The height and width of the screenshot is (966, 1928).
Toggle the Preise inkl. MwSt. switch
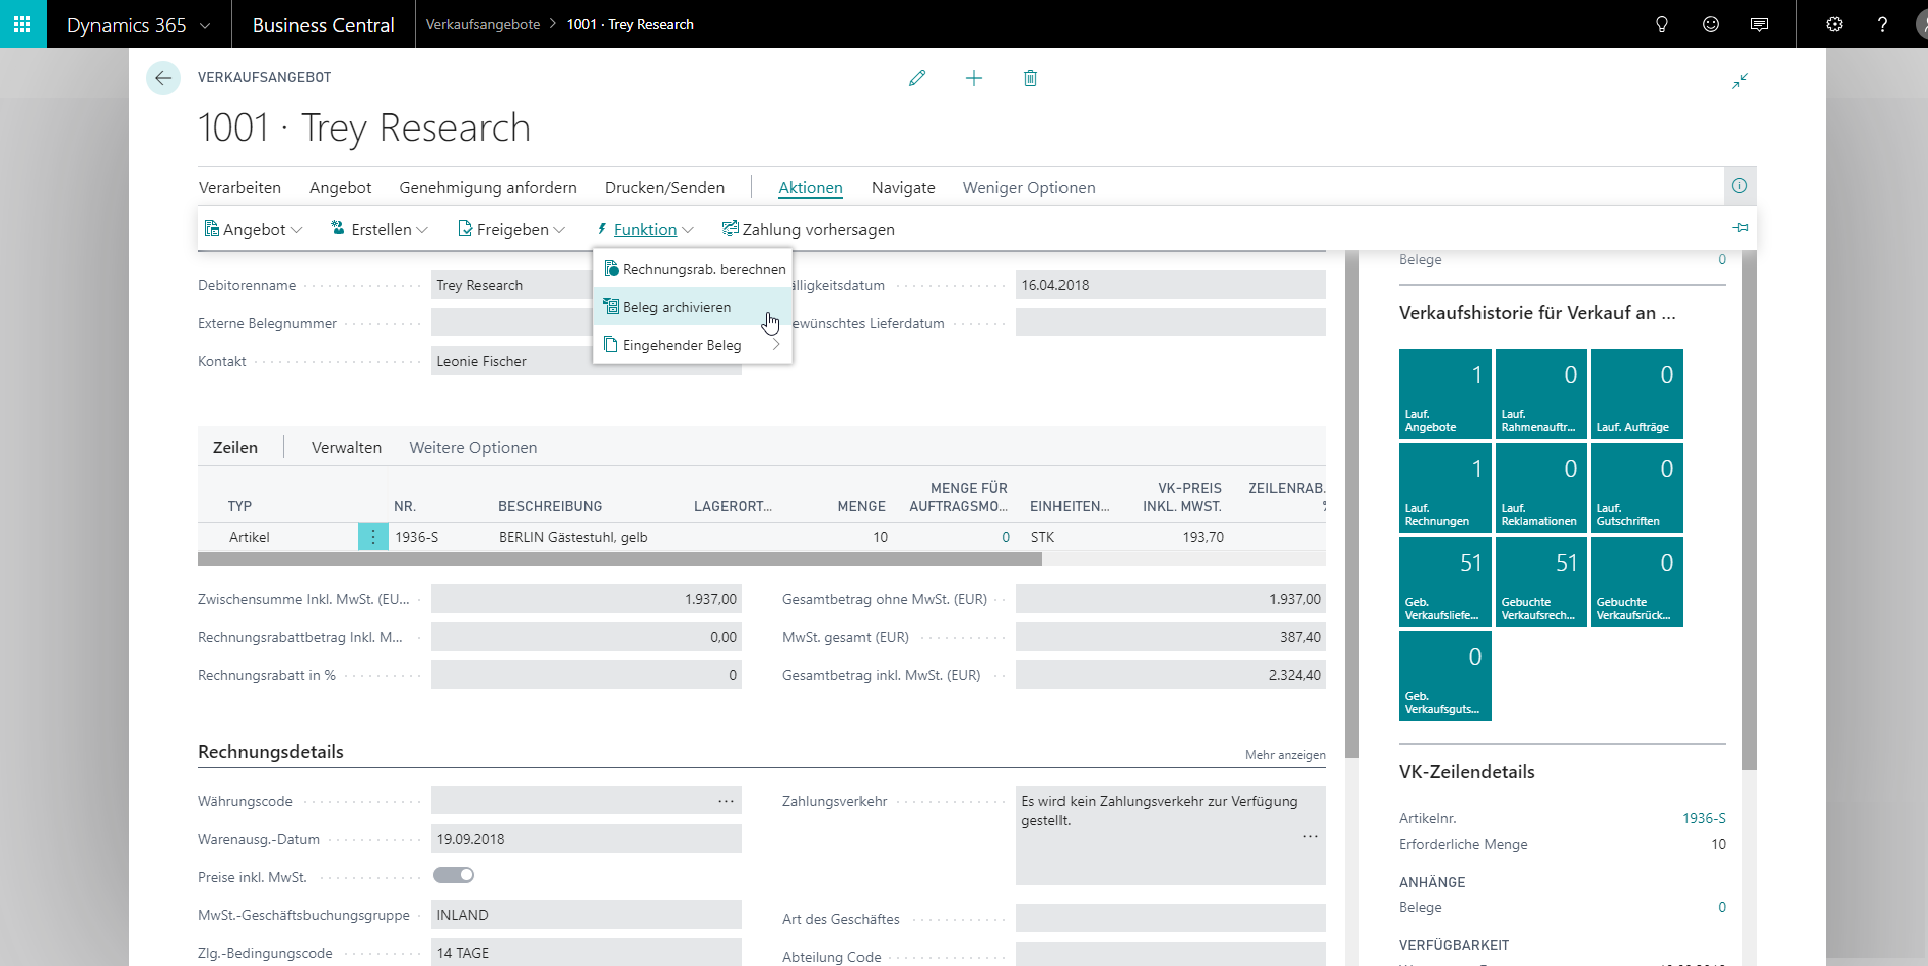(453, 875)
